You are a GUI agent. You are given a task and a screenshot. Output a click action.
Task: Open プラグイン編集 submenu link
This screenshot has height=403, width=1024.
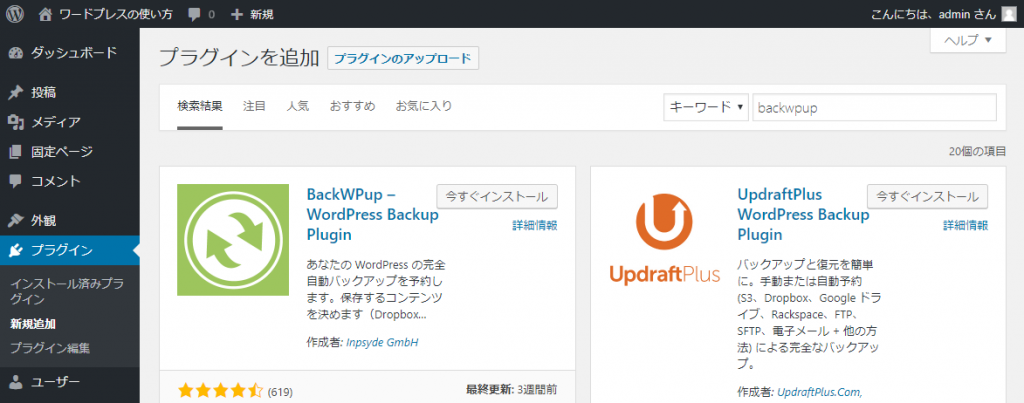(x=50, y=348)
